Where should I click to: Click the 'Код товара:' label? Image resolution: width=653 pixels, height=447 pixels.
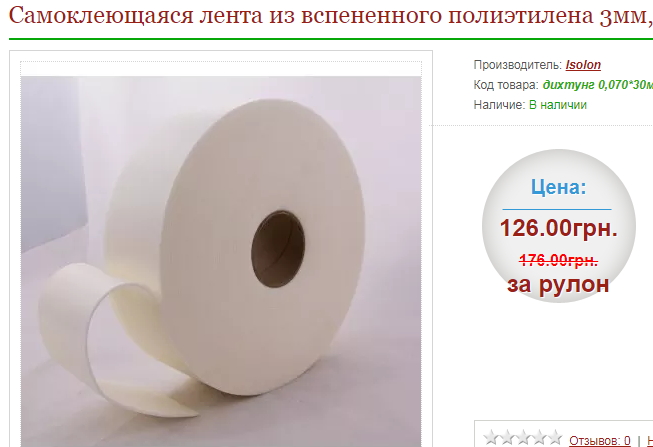pos(506,85)
